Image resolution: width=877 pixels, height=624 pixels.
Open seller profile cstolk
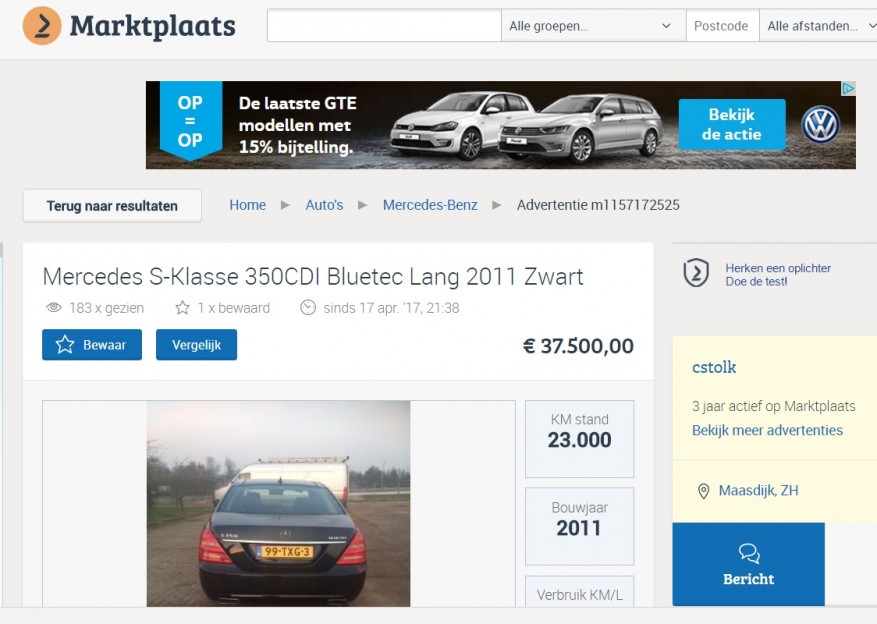(x=714, y=367)
